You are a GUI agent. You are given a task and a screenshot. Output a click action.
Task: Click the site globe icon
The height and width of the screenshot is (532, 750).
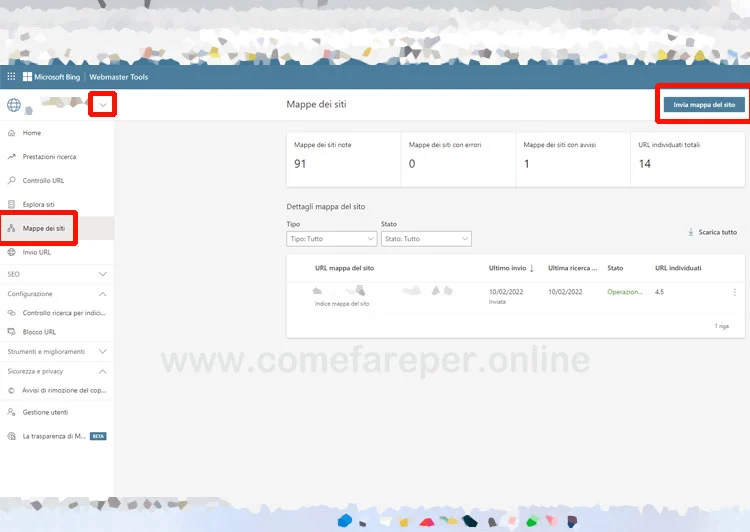[14, 105]
